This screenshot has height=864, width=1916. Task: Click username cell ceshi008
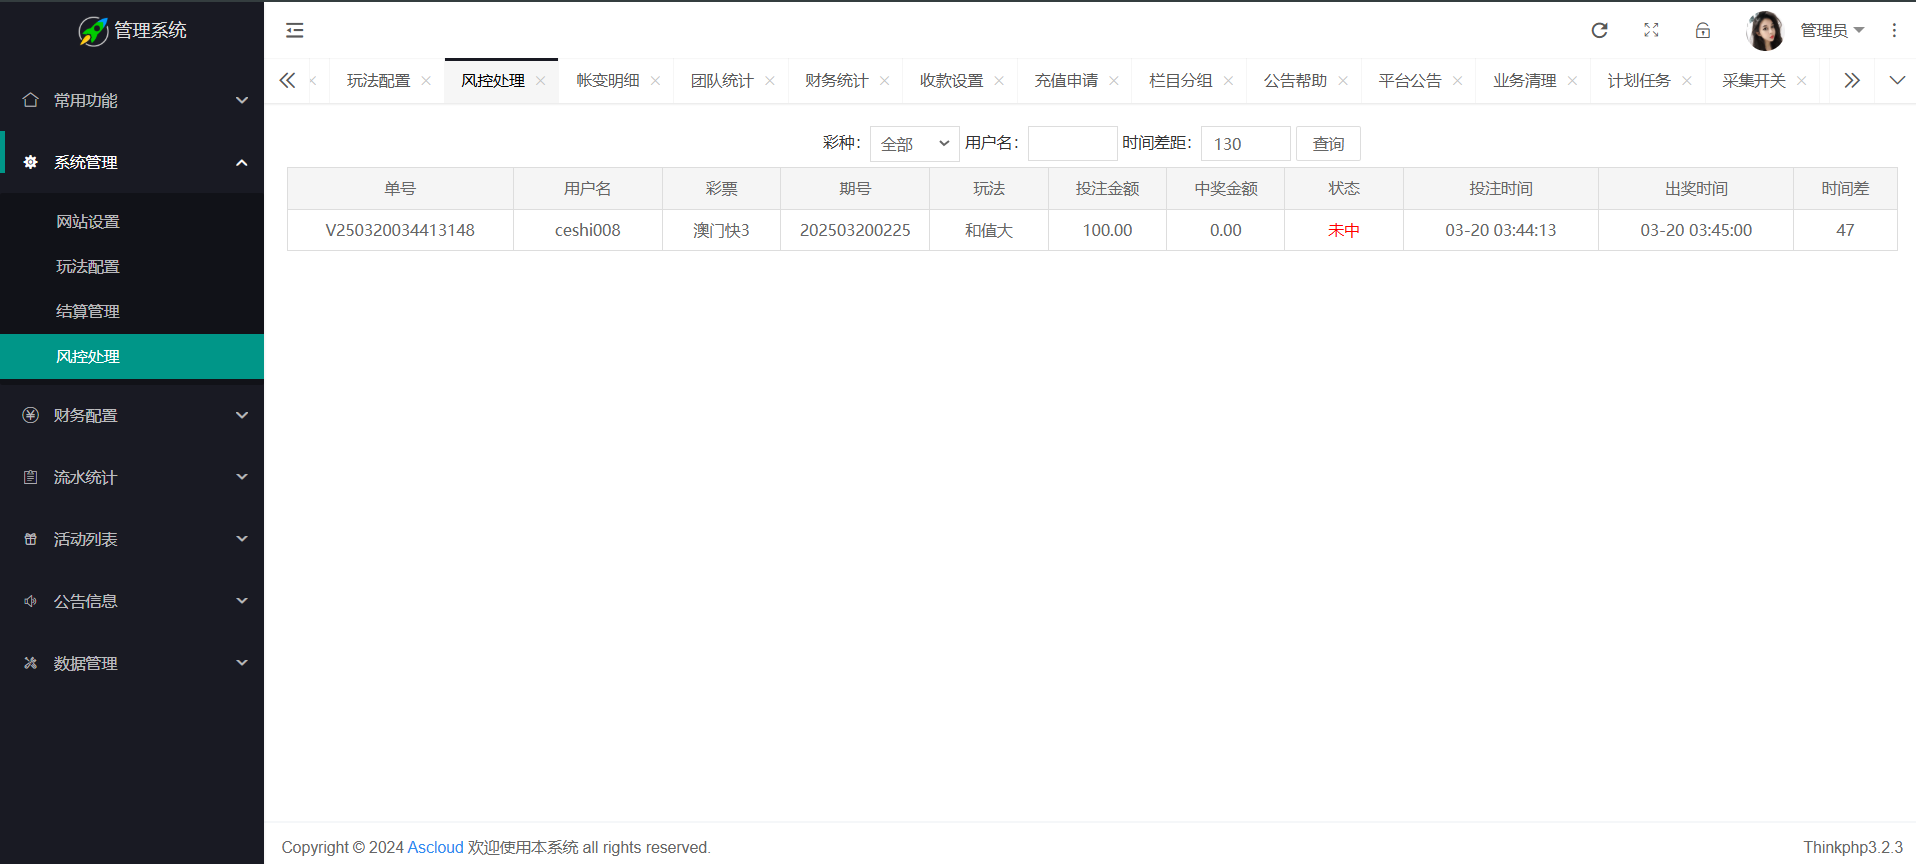click(x=588, y=230)
